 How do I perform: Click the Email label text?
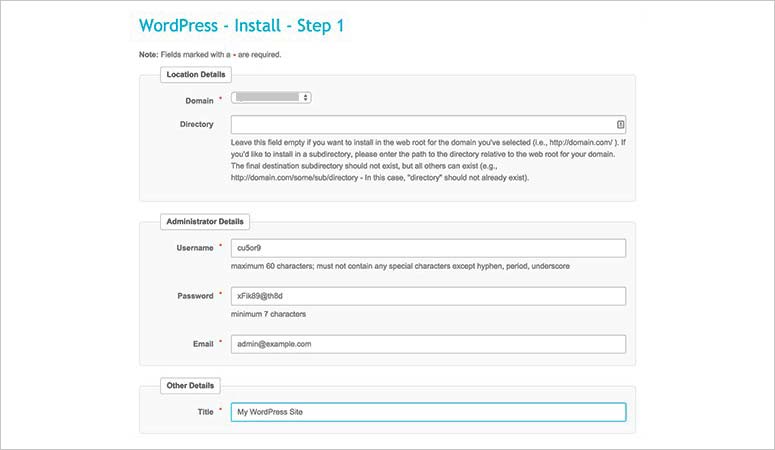(x=202, y=342)
